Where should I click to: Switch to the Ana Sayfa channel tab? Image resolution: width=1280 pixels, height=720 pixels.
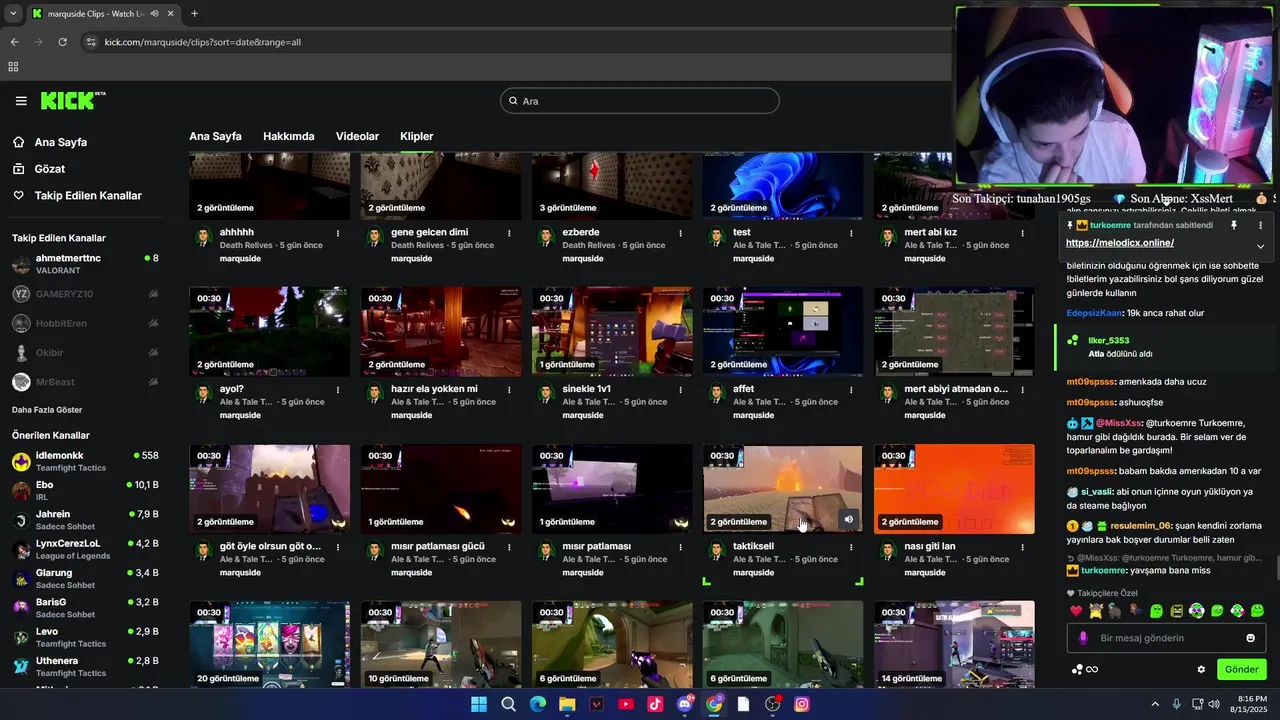coord(215,136)
